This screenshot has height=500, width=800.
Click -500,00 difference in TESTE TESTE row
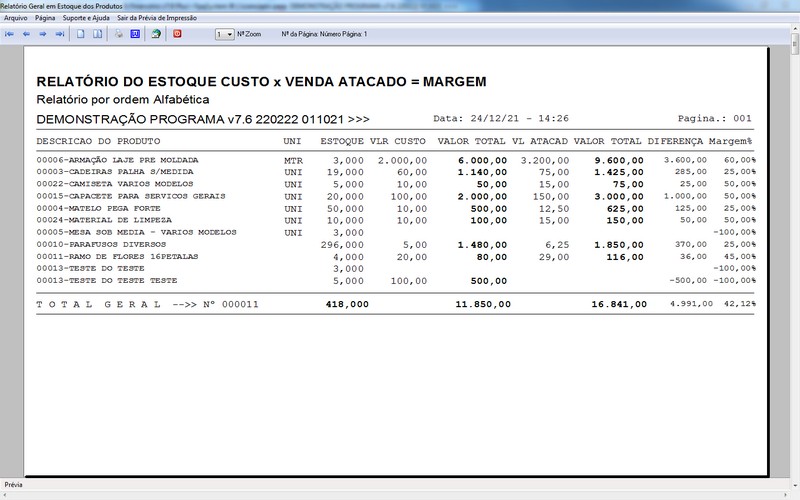688,281
